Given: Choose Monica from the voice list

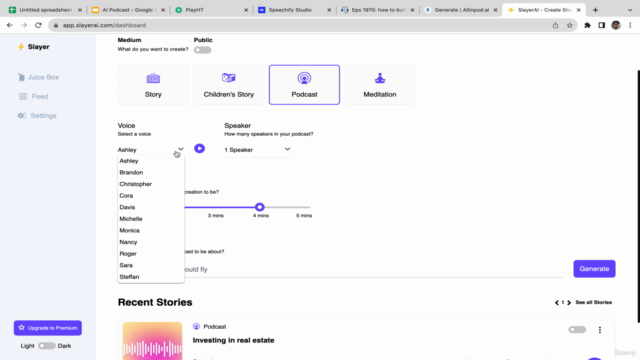Looking at the screenshot, I should tap(151, 231).
